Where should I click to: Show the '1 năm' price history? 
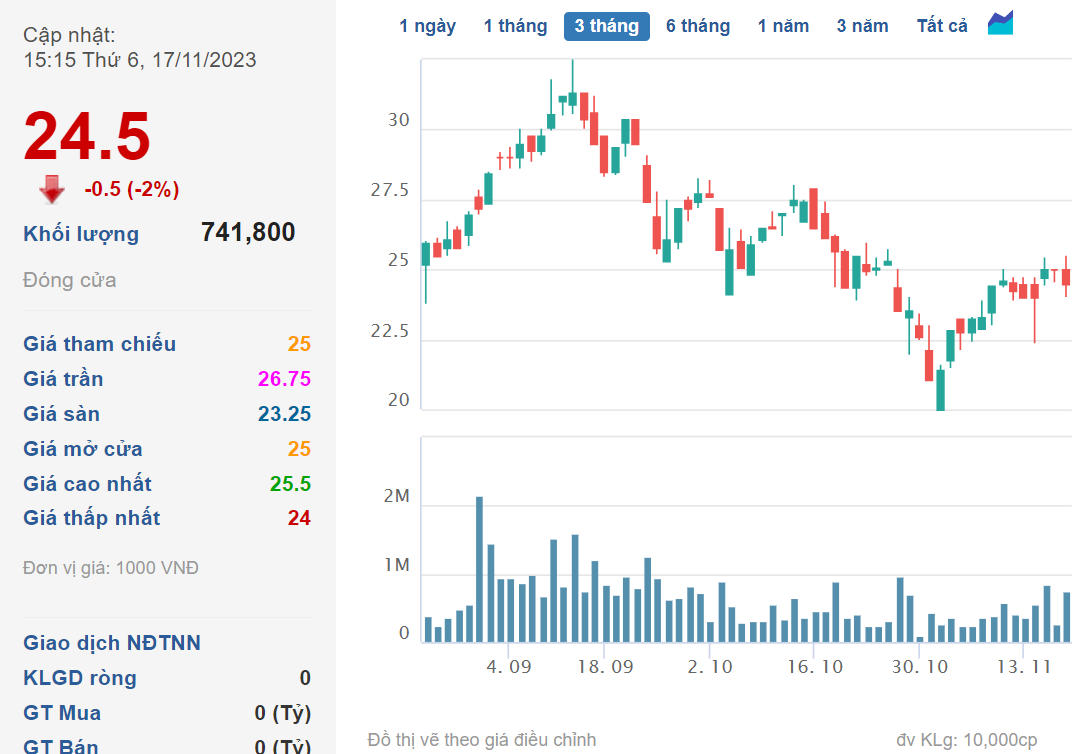[783, 26]
